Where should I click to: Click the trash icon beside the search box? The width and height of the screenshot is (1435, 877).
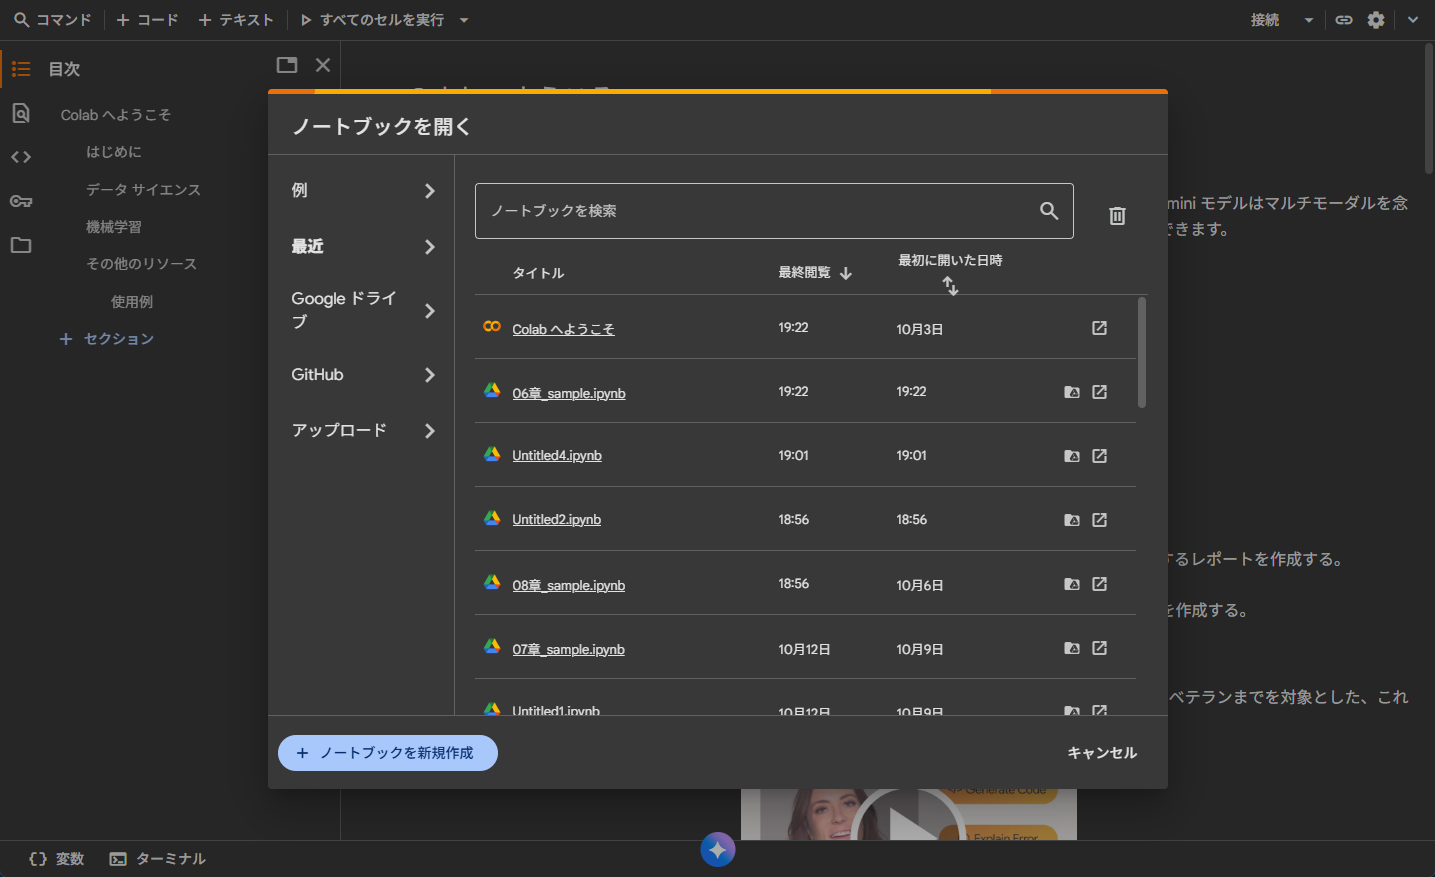(x=1117, y=215)
